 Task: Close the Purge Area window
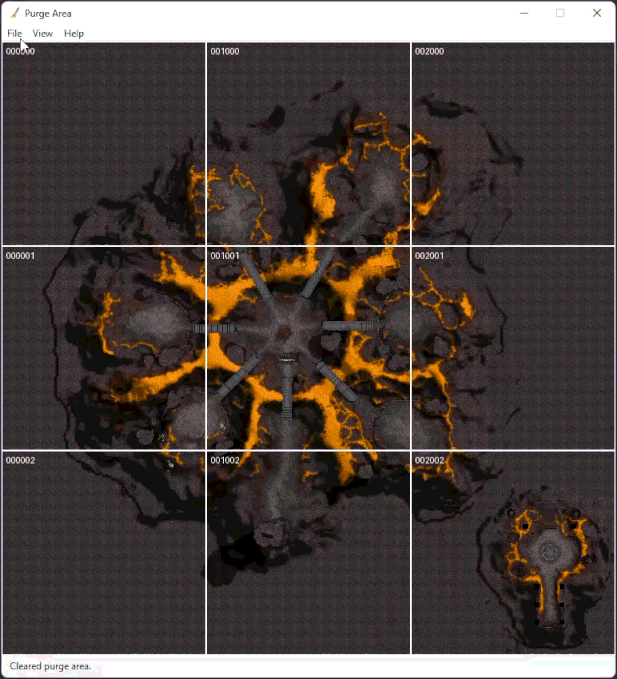597,13
